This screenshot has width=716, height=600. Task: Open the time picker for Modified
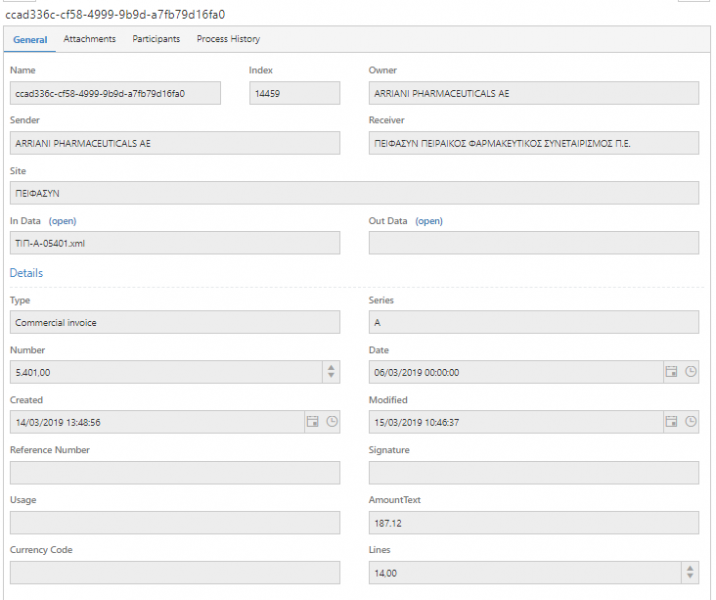pyautogui.click(x=690, y=421)
